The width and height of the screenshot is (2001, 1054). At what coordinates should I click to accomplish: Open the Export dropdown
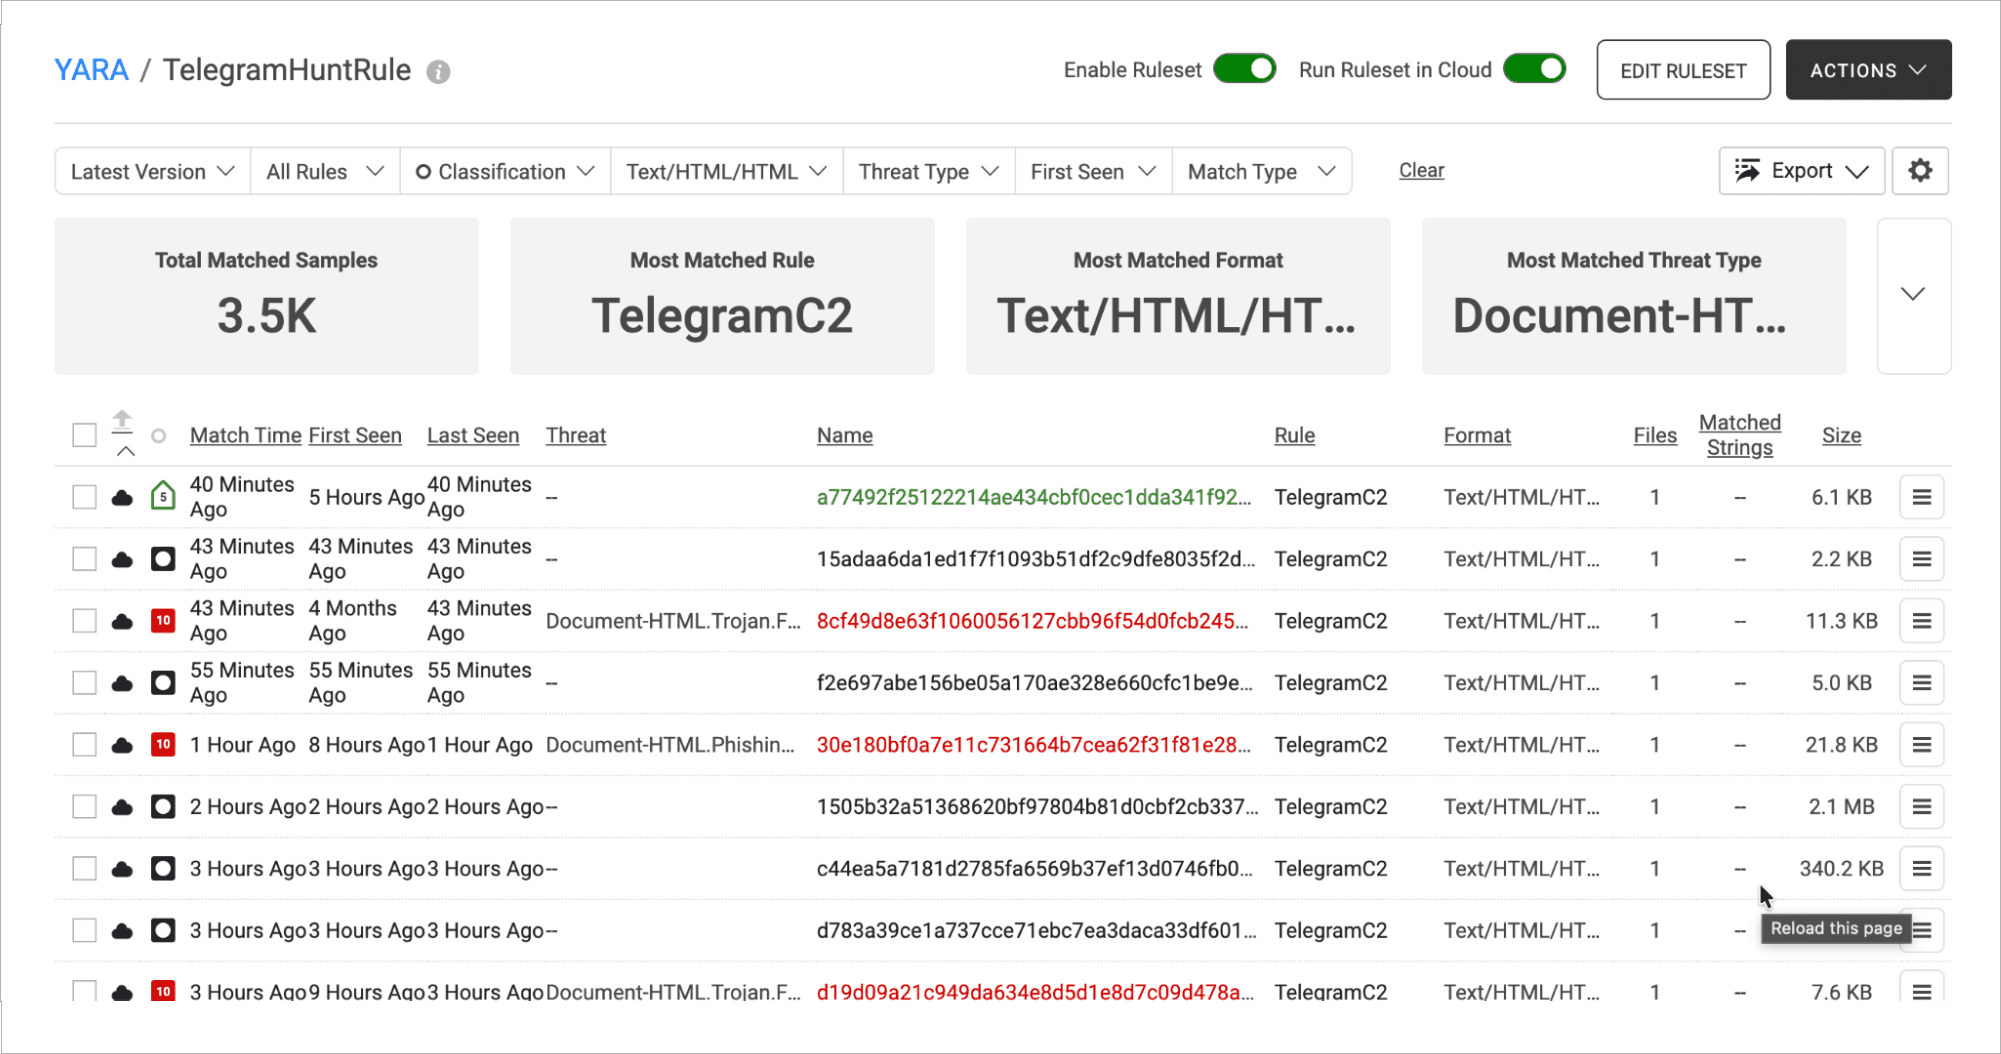click(1802, 171)
